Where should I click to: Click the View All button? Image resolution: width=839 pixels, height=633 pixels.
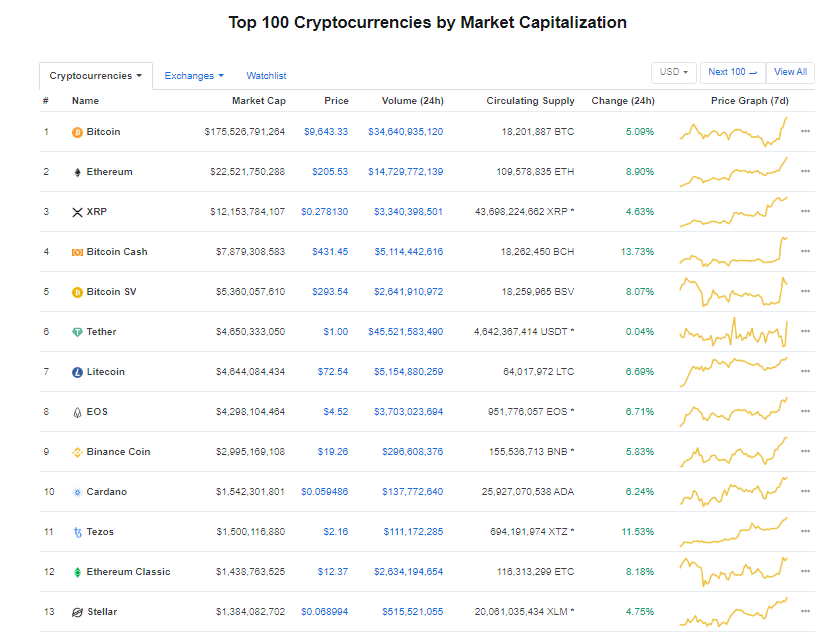pyautogui.click(x=790, y=72)
